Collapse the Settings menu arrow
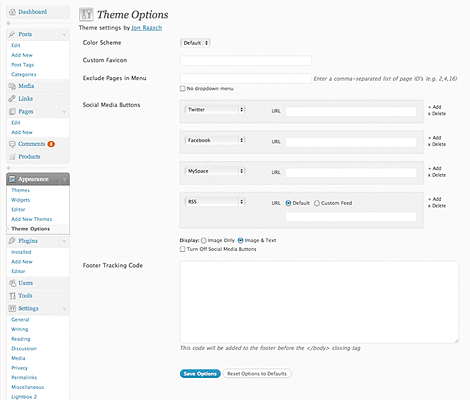The height and width of the screenshot is (400, 470). pyautogui.click(x=64, y=309)
